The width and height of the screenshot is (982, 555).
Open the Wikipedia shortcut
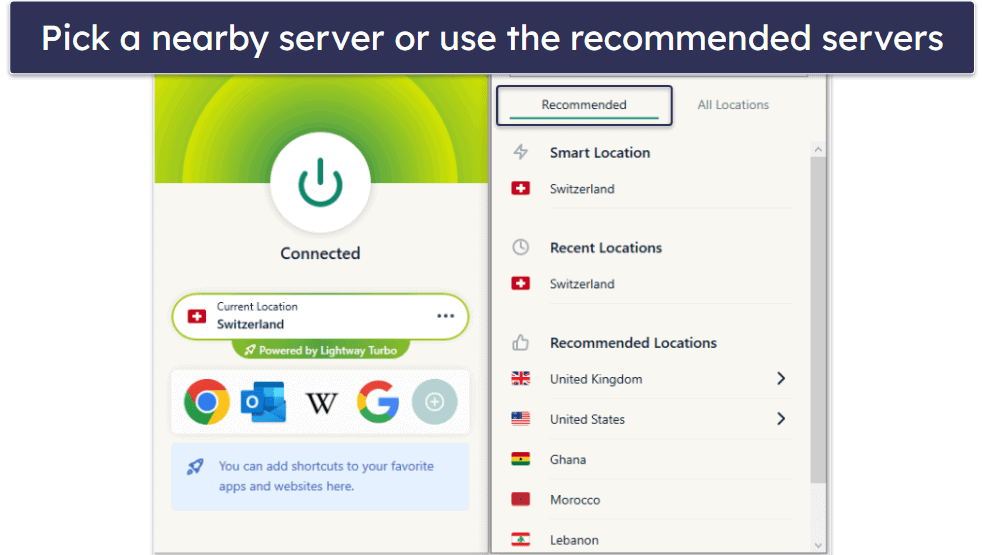point(321,403)
